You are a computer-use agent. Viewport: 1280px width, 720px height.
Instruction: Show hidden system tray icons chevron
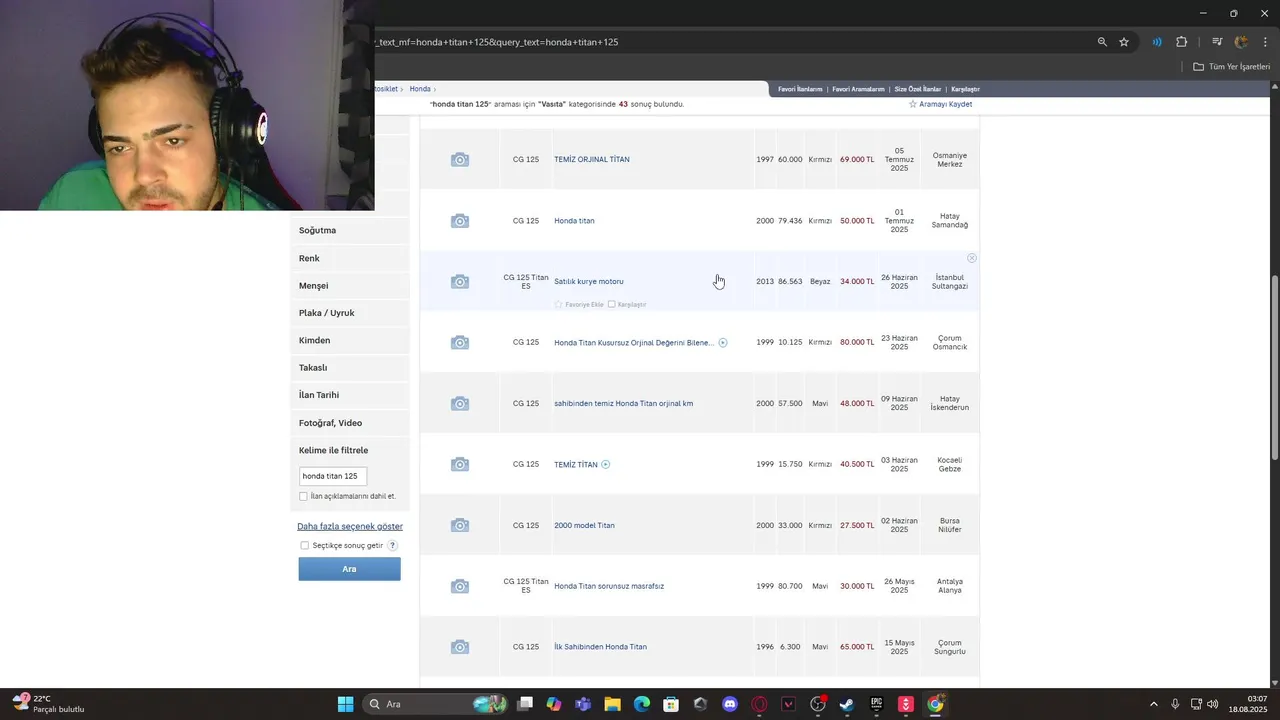click(x=1153, y=704)
